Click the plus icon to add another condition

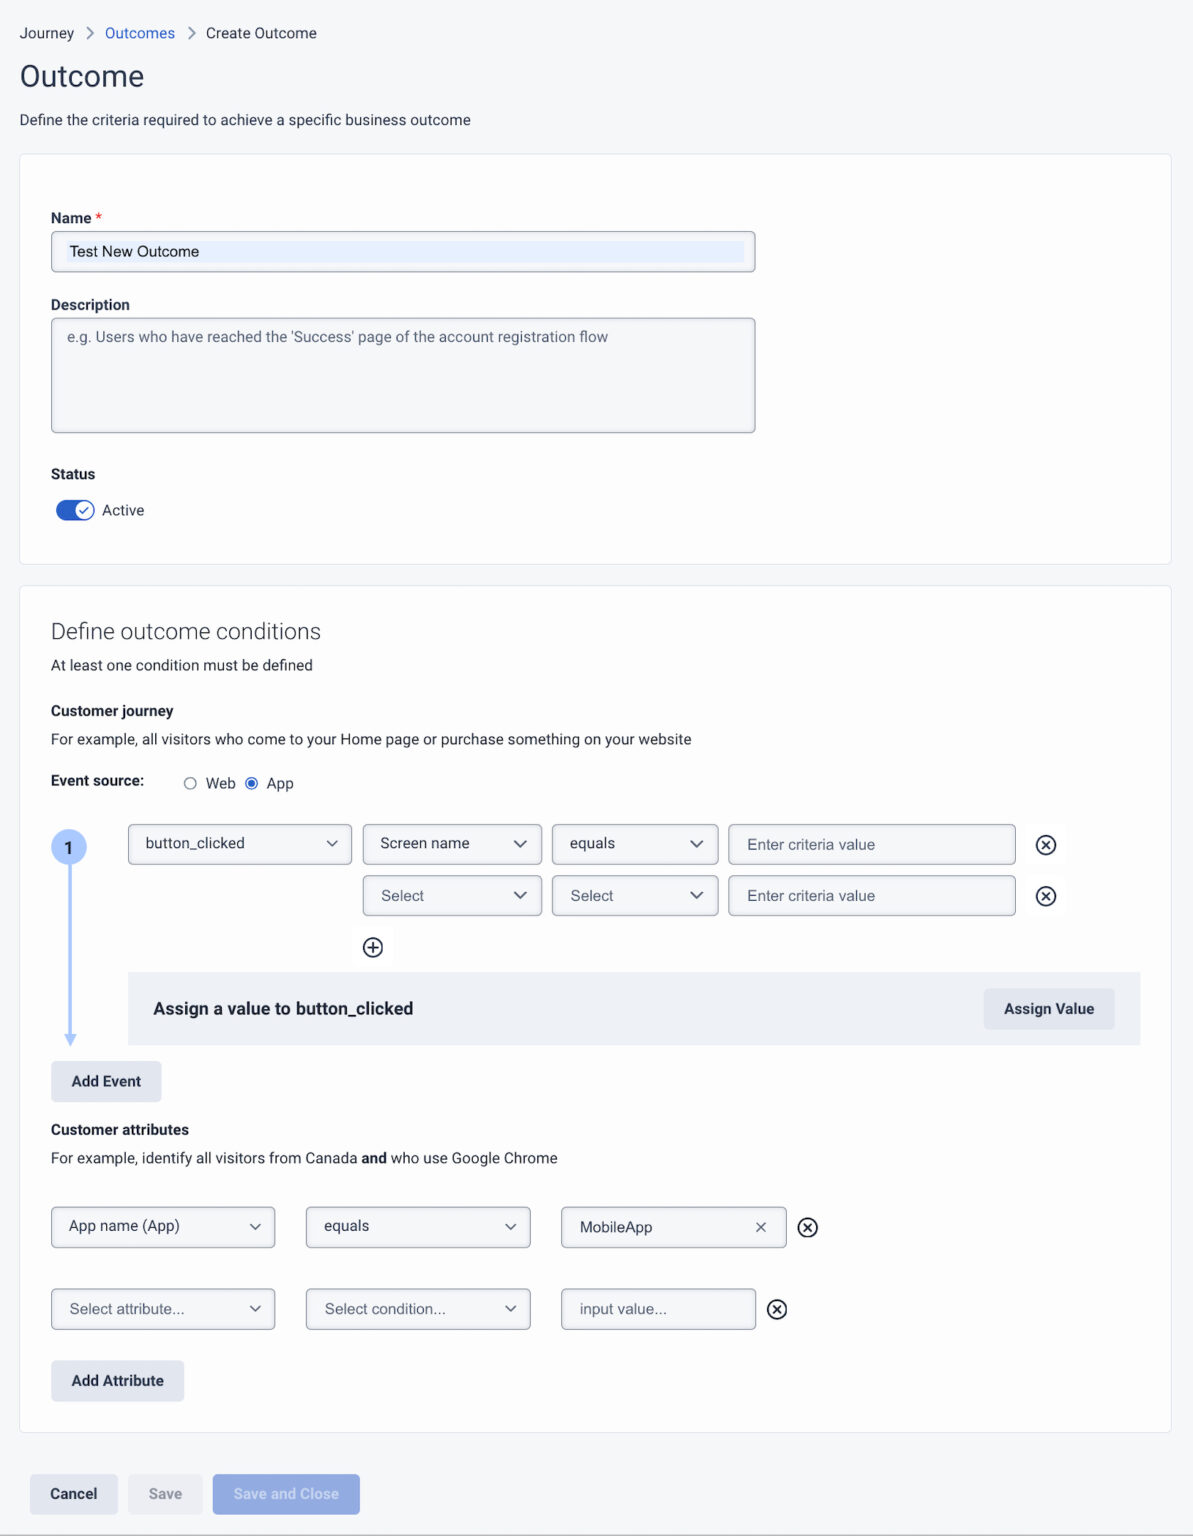372,946
